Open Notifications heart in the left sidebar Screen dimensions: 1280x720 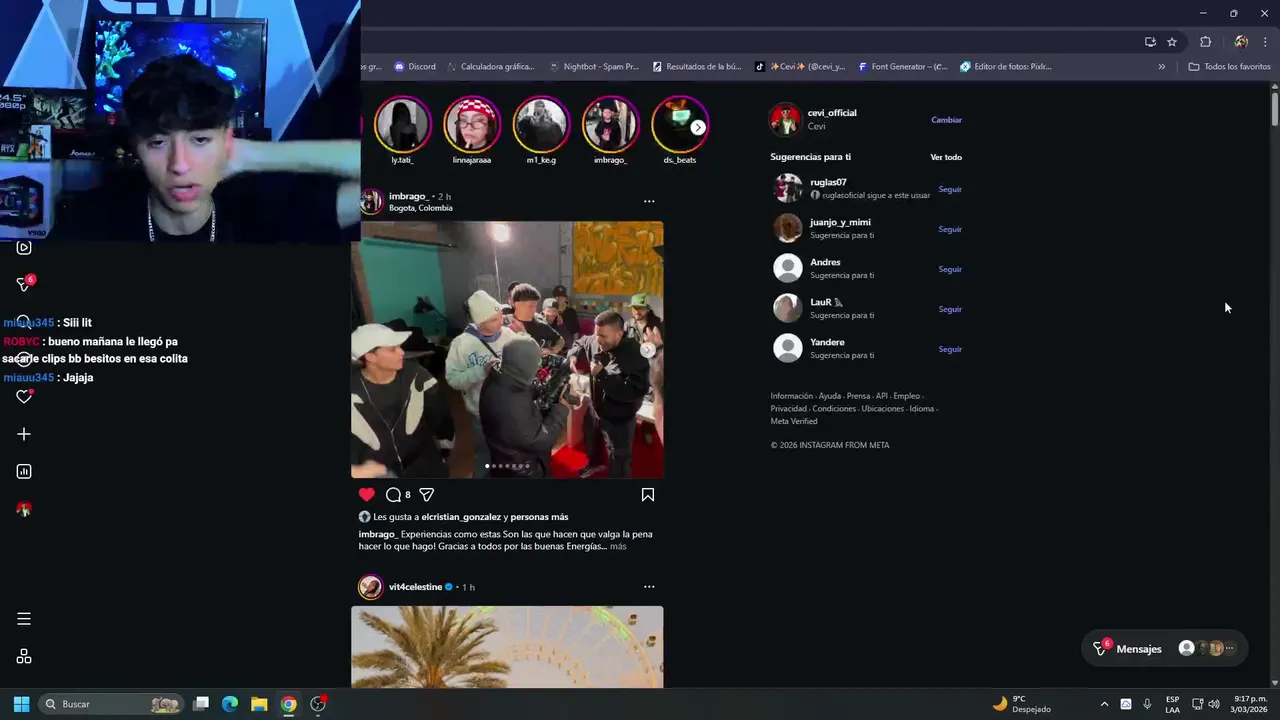tap(25, 396)
